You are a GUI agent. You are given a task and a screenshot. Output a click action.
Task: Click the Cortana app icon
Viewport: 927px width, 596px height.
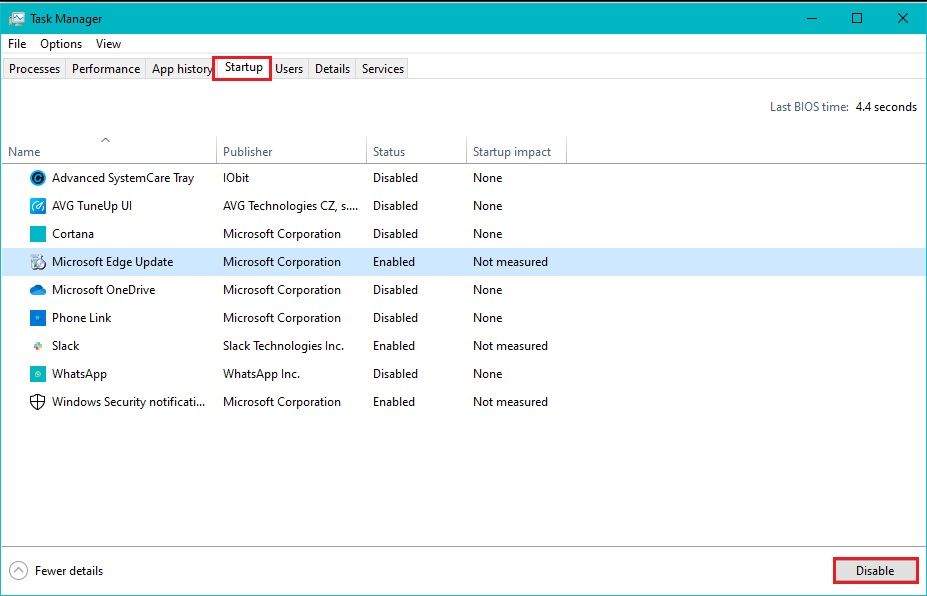click(x=36, y=233)
